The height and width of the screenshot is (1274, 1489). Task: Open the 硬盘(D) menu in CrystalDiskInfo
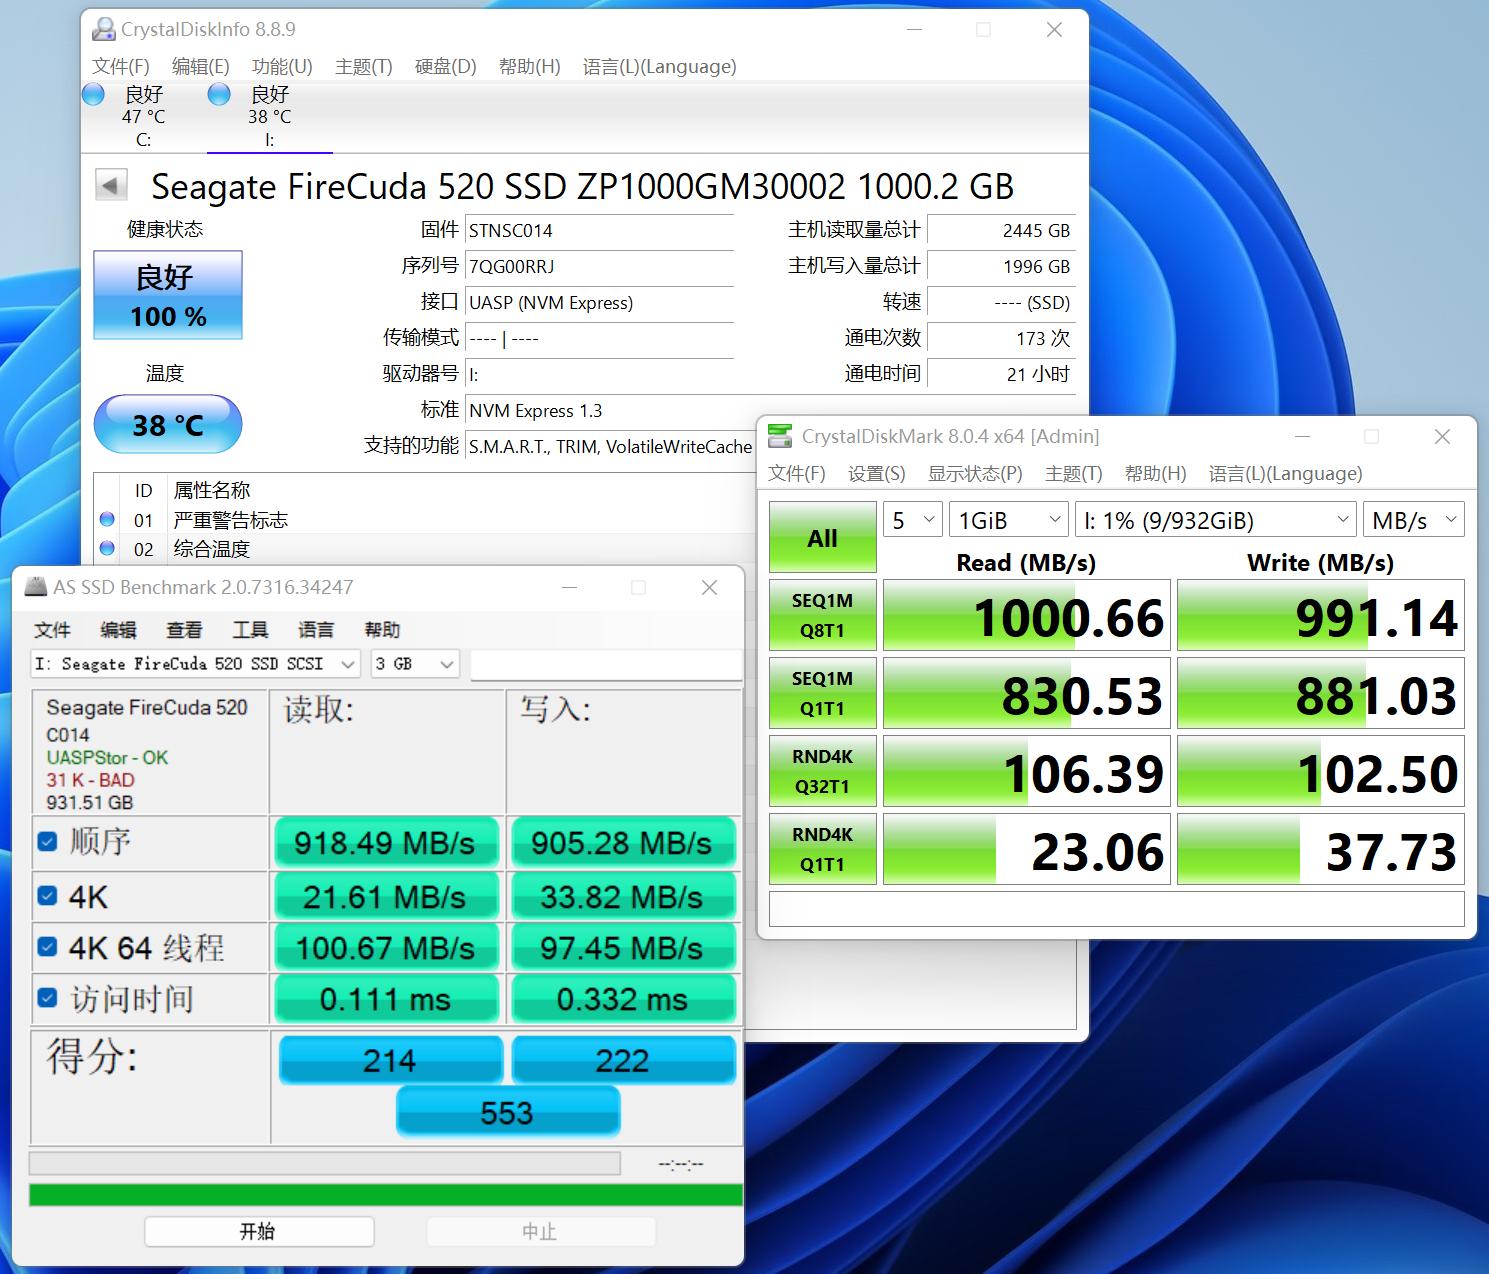[x=444, y=66]
